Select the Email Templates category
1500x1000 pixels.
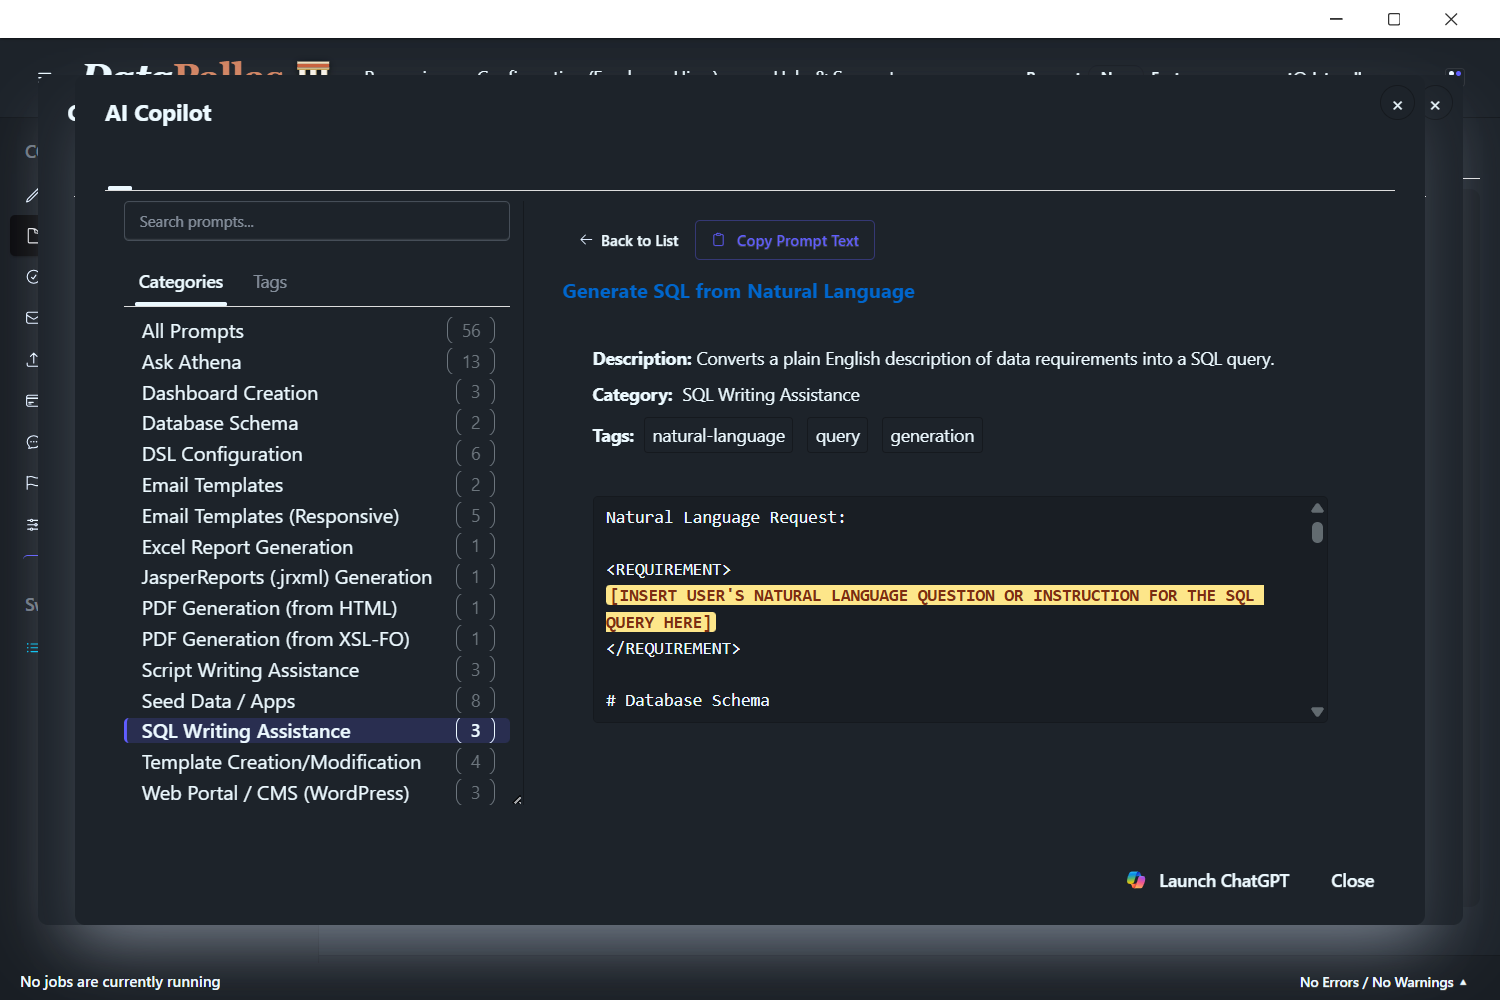[x=317, y=485]
